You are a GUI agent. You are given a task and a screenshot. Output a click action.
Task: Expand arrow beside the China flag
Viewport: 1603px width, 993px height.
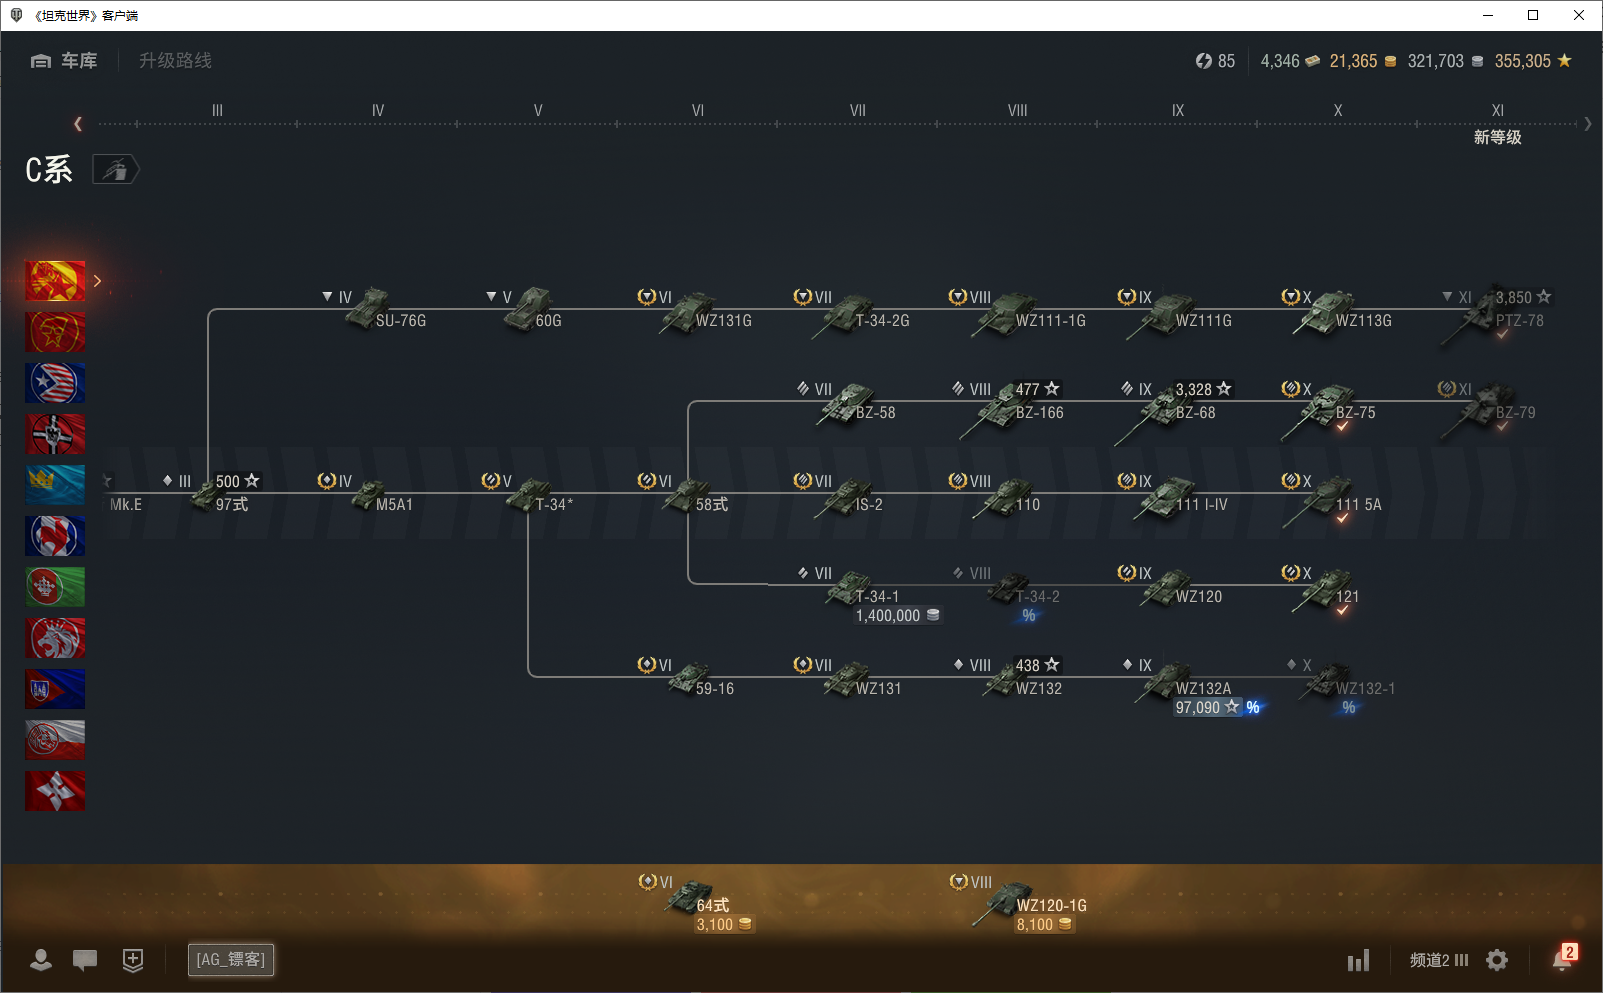(x=97, y=281)
